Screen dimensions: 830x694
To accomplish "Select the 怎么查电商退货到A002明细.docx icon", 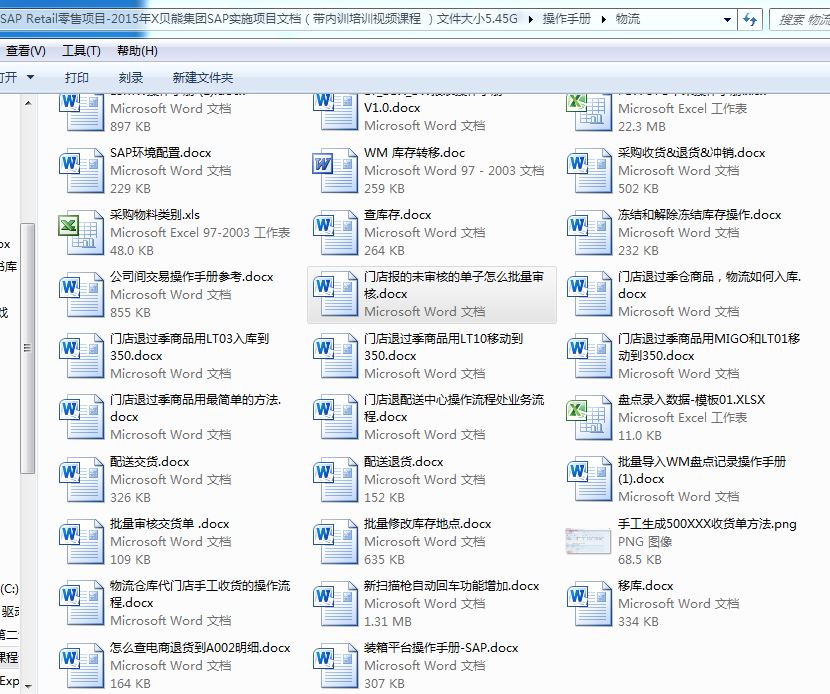I will (x=81, y=665).
